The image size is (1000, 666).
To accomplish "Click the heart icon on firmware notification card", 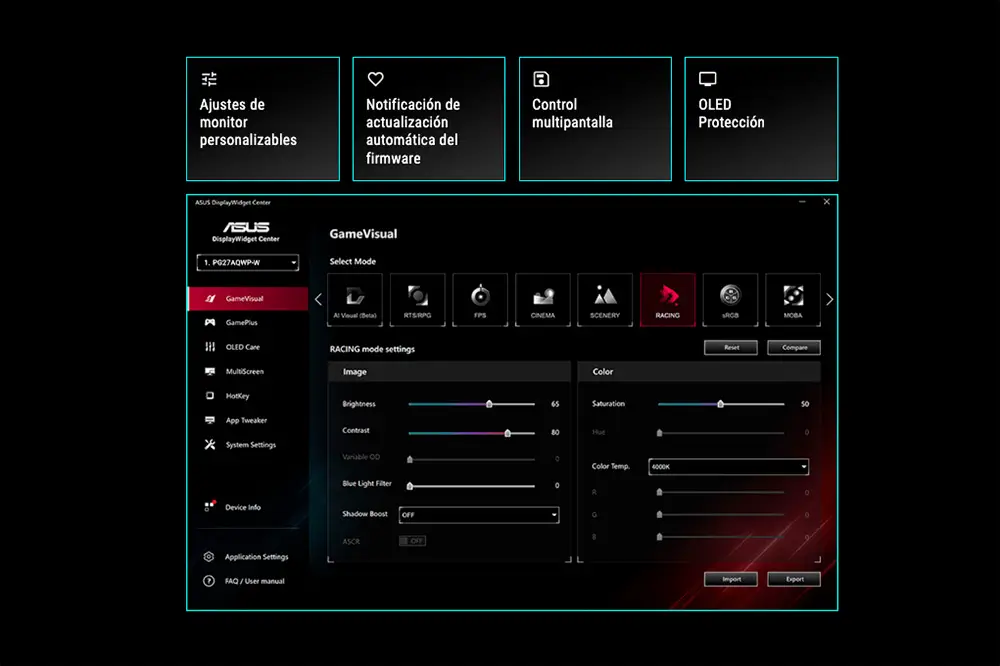I will coord(376,79).
